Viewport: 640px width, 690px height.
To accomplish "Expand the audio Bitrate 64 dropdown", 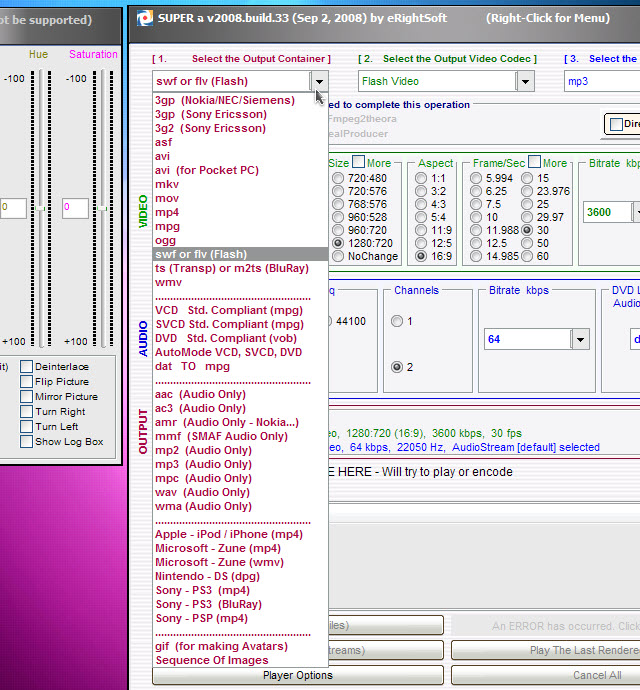I will [x=580, y=339].
